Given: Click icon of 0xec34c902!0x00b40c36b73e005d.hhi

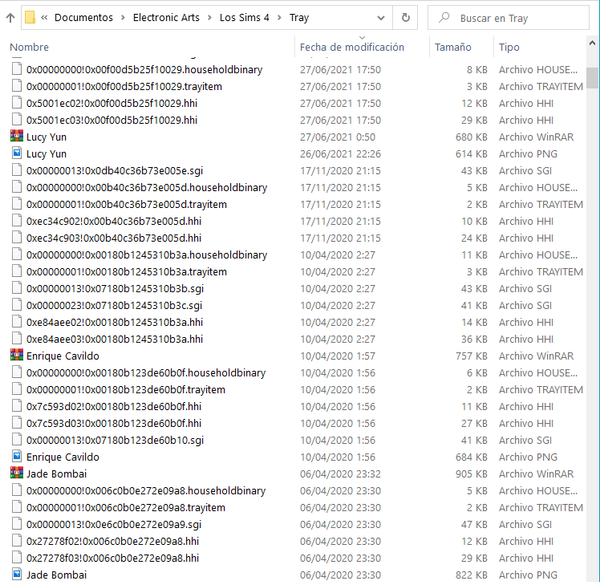Looking at the screenshot, I should 16,221.
